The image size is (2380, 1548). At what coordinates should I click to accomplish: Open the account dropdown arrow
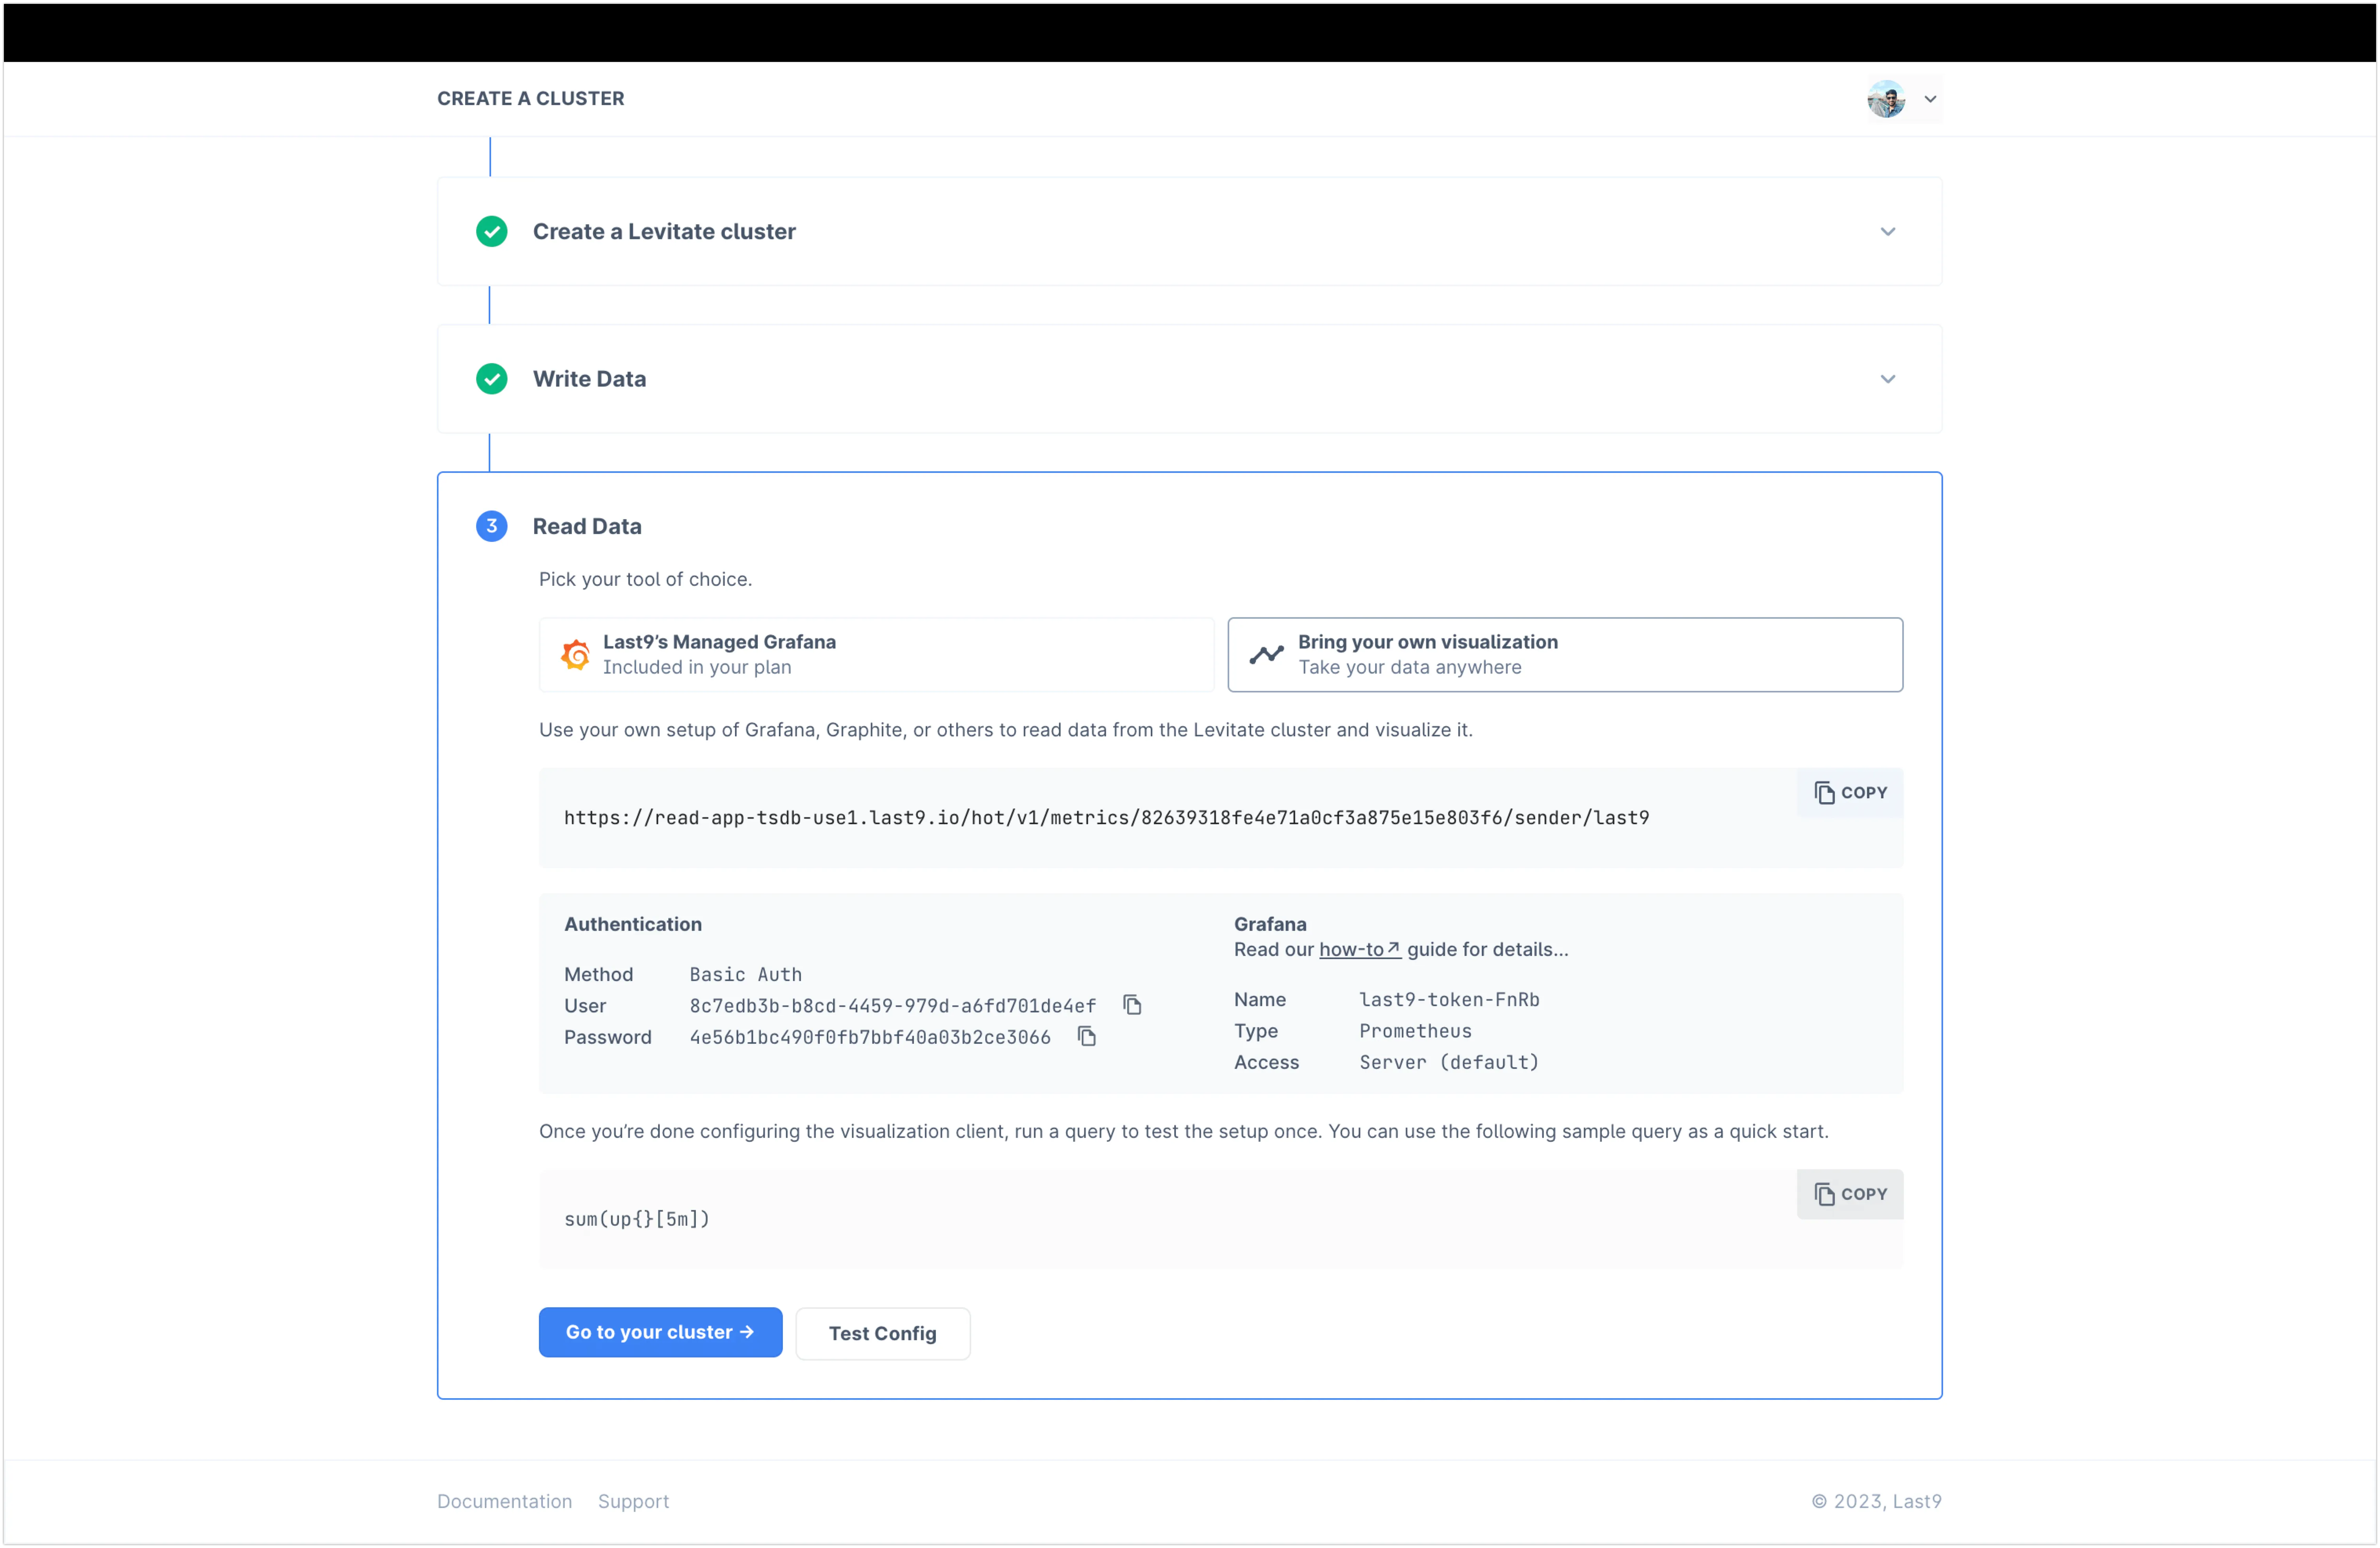[x=1930, y=99]
